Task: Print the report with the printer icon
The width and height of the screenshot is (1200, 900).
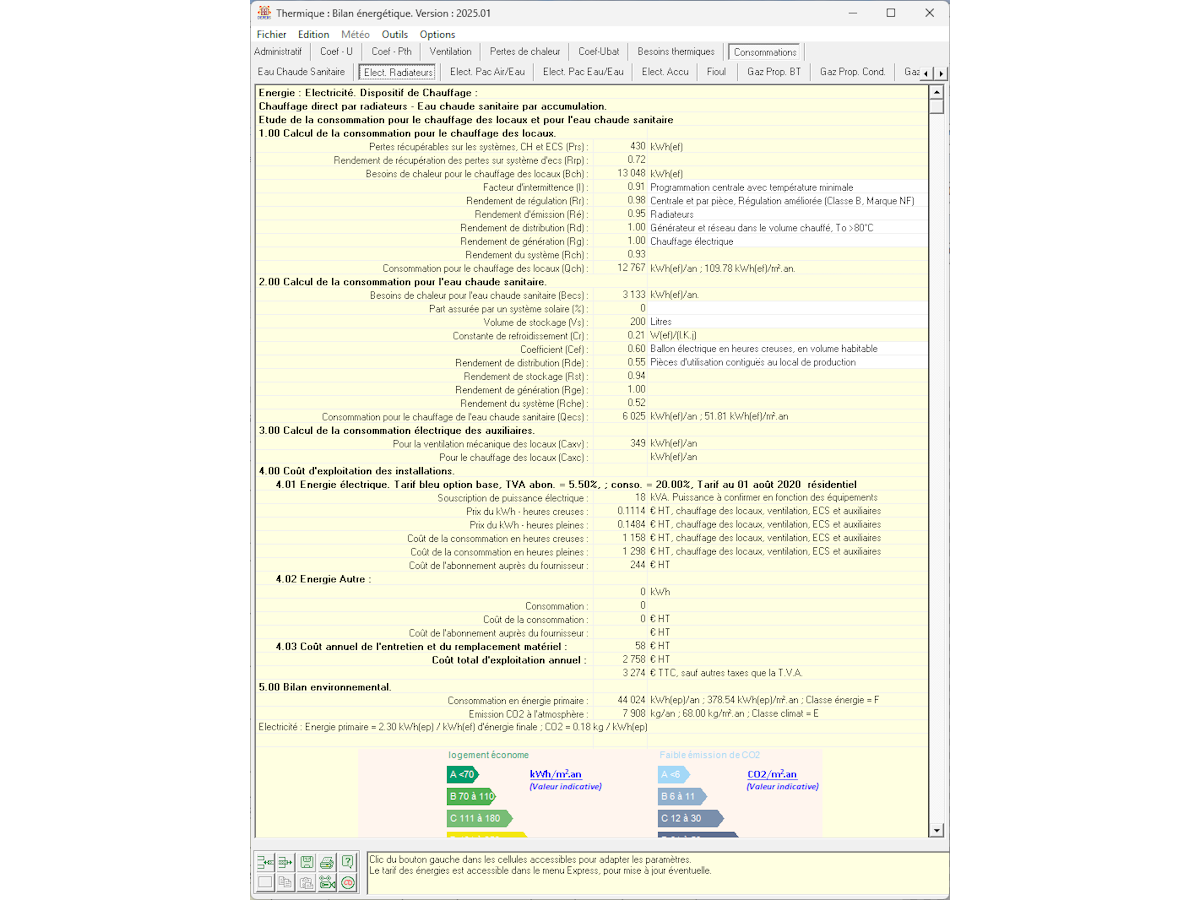Action: [x=327, y=862]
